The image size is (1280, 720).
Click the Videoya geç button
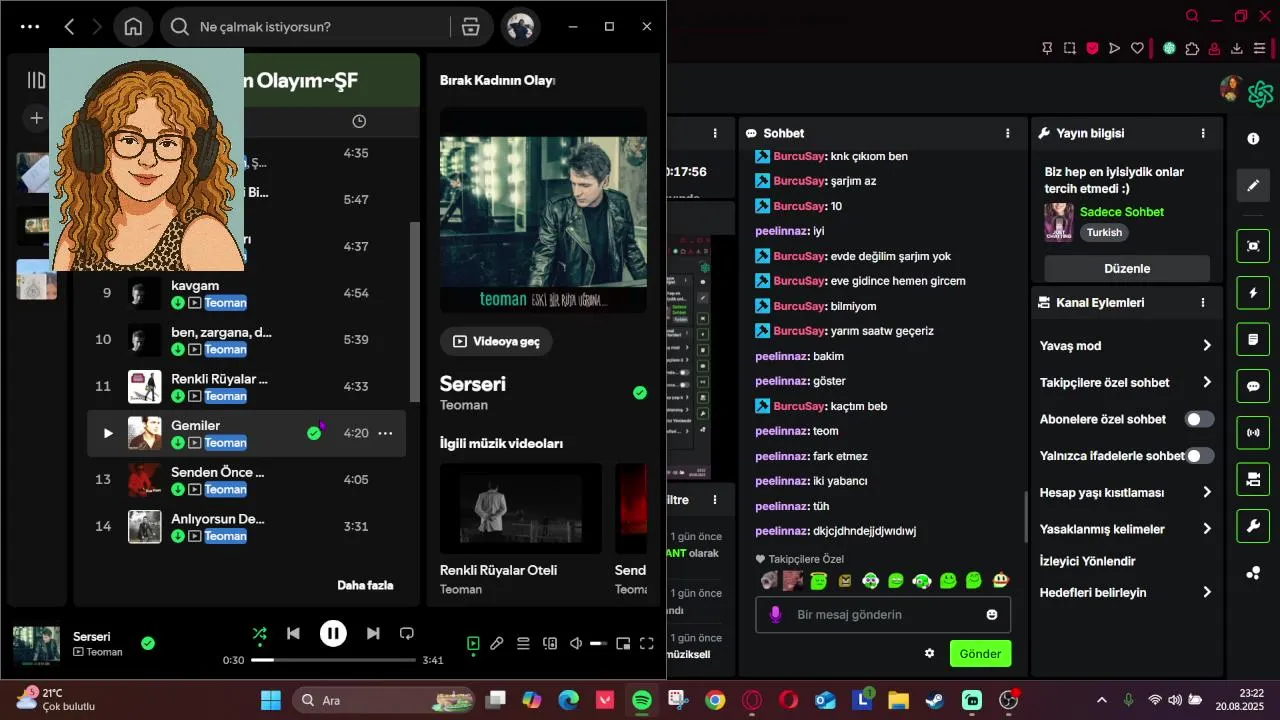tap(496, 341)
